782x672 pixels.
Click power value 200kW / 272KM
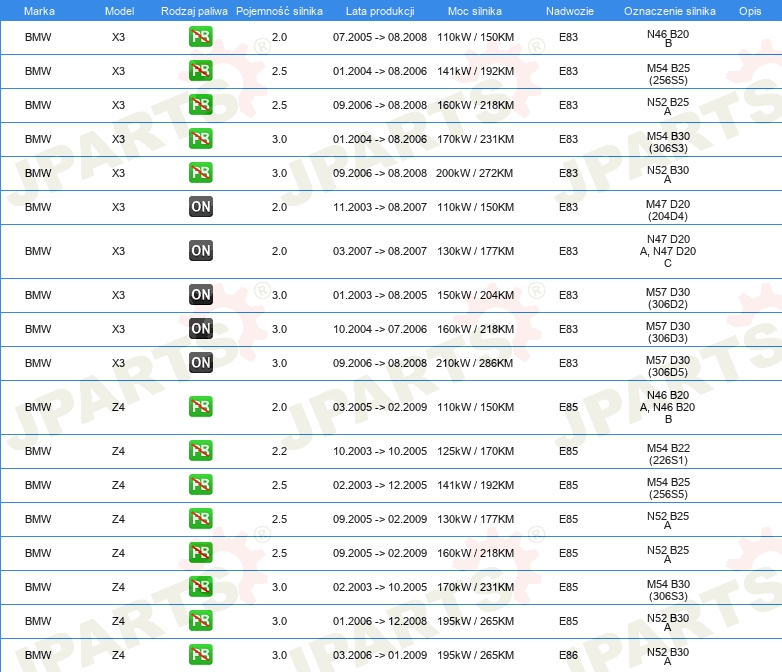point(474,173)
